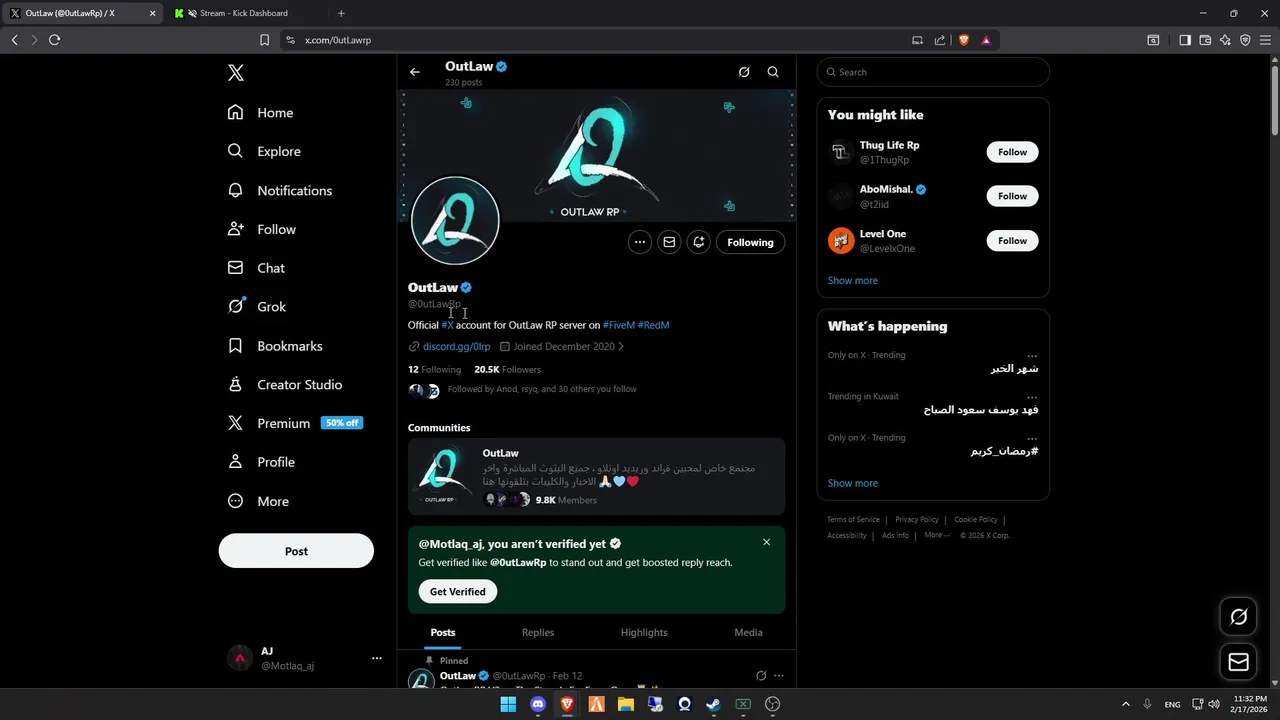This screenshot has height=720, width=1280.
Task: Bookmark this page from the address bar
Action: pos(264,40)
